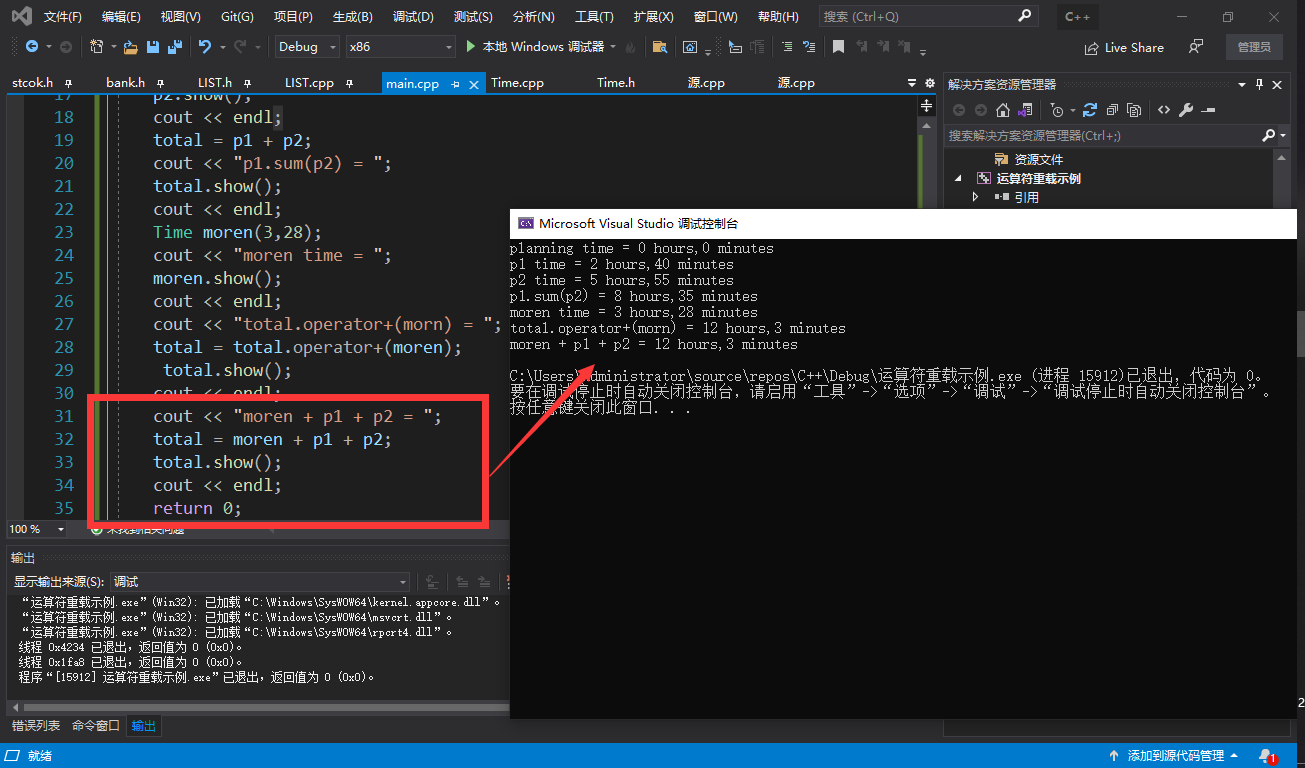This screenshot has height=768, width=1305.
Task: Click View Code icon in Solution Explorer
Action: pyautogui.click(x=1164, y=110)
